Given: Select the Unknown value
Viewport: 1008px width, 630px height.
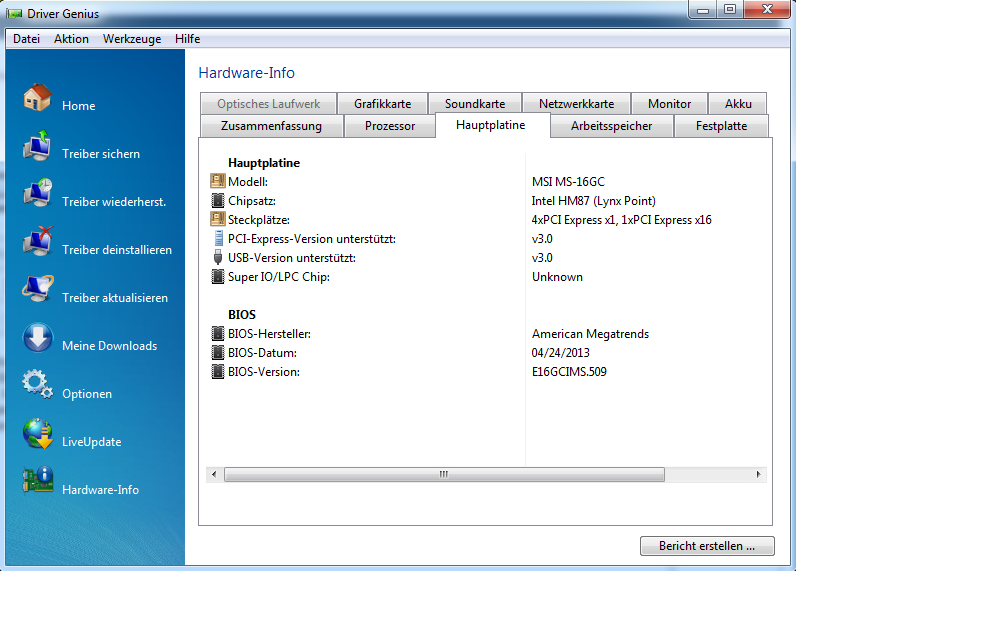Looking at the screenshot, I should [x=557, y=277].
